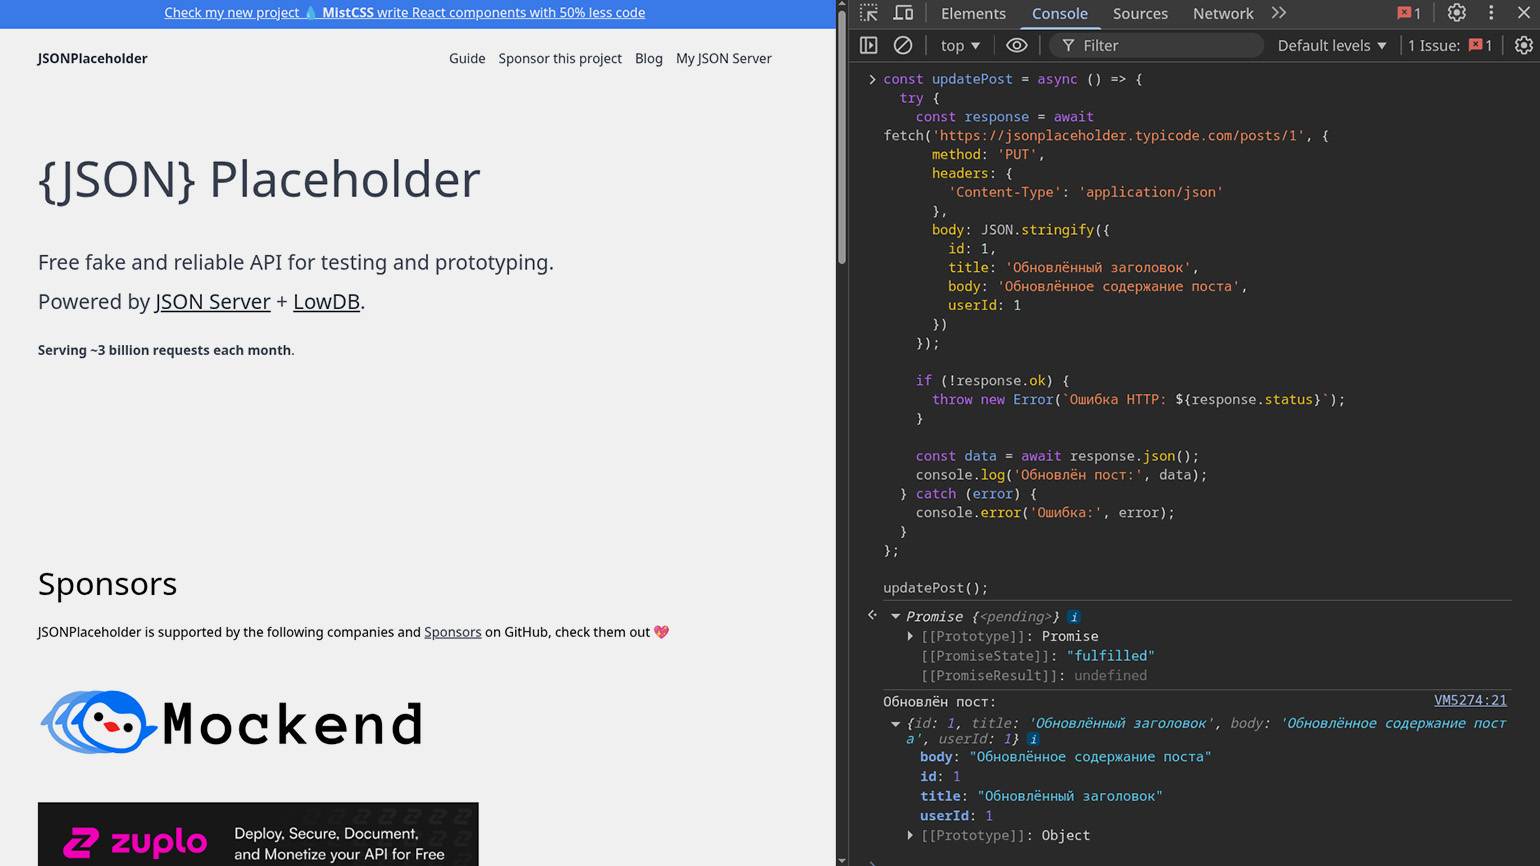Open the top JavaScript context dropdown
1540x866 pixels.
(x=960, y=45)
